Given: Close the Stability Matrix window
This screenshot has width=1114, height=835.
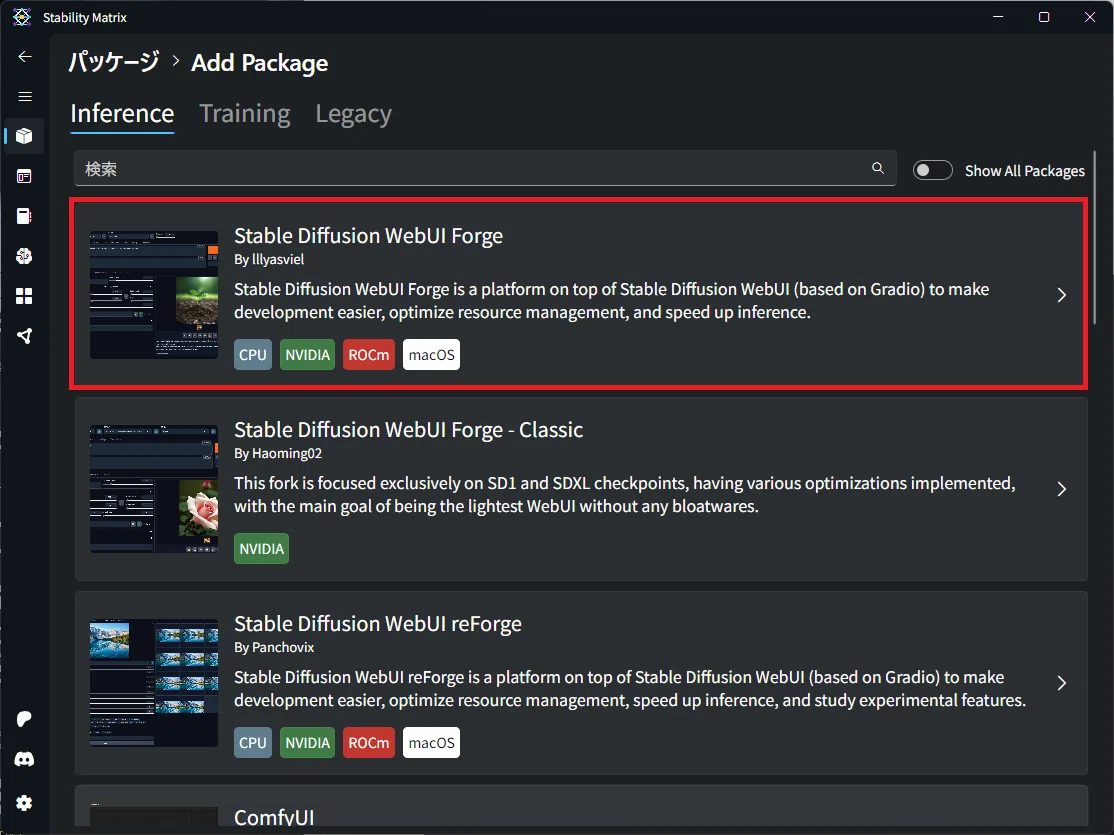Looking at the screenshot, I should 1090,16.
